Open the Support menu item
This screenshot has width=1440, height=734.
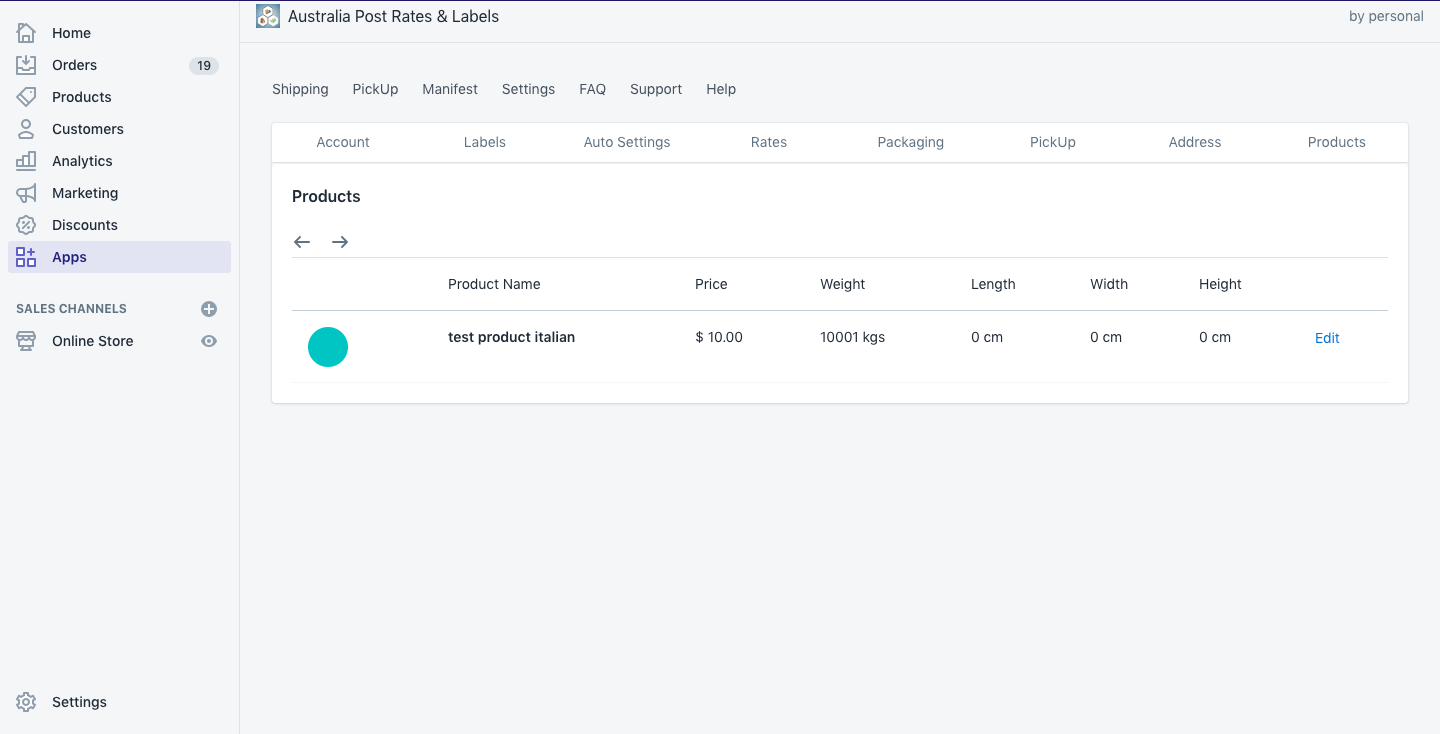(656, 89)
